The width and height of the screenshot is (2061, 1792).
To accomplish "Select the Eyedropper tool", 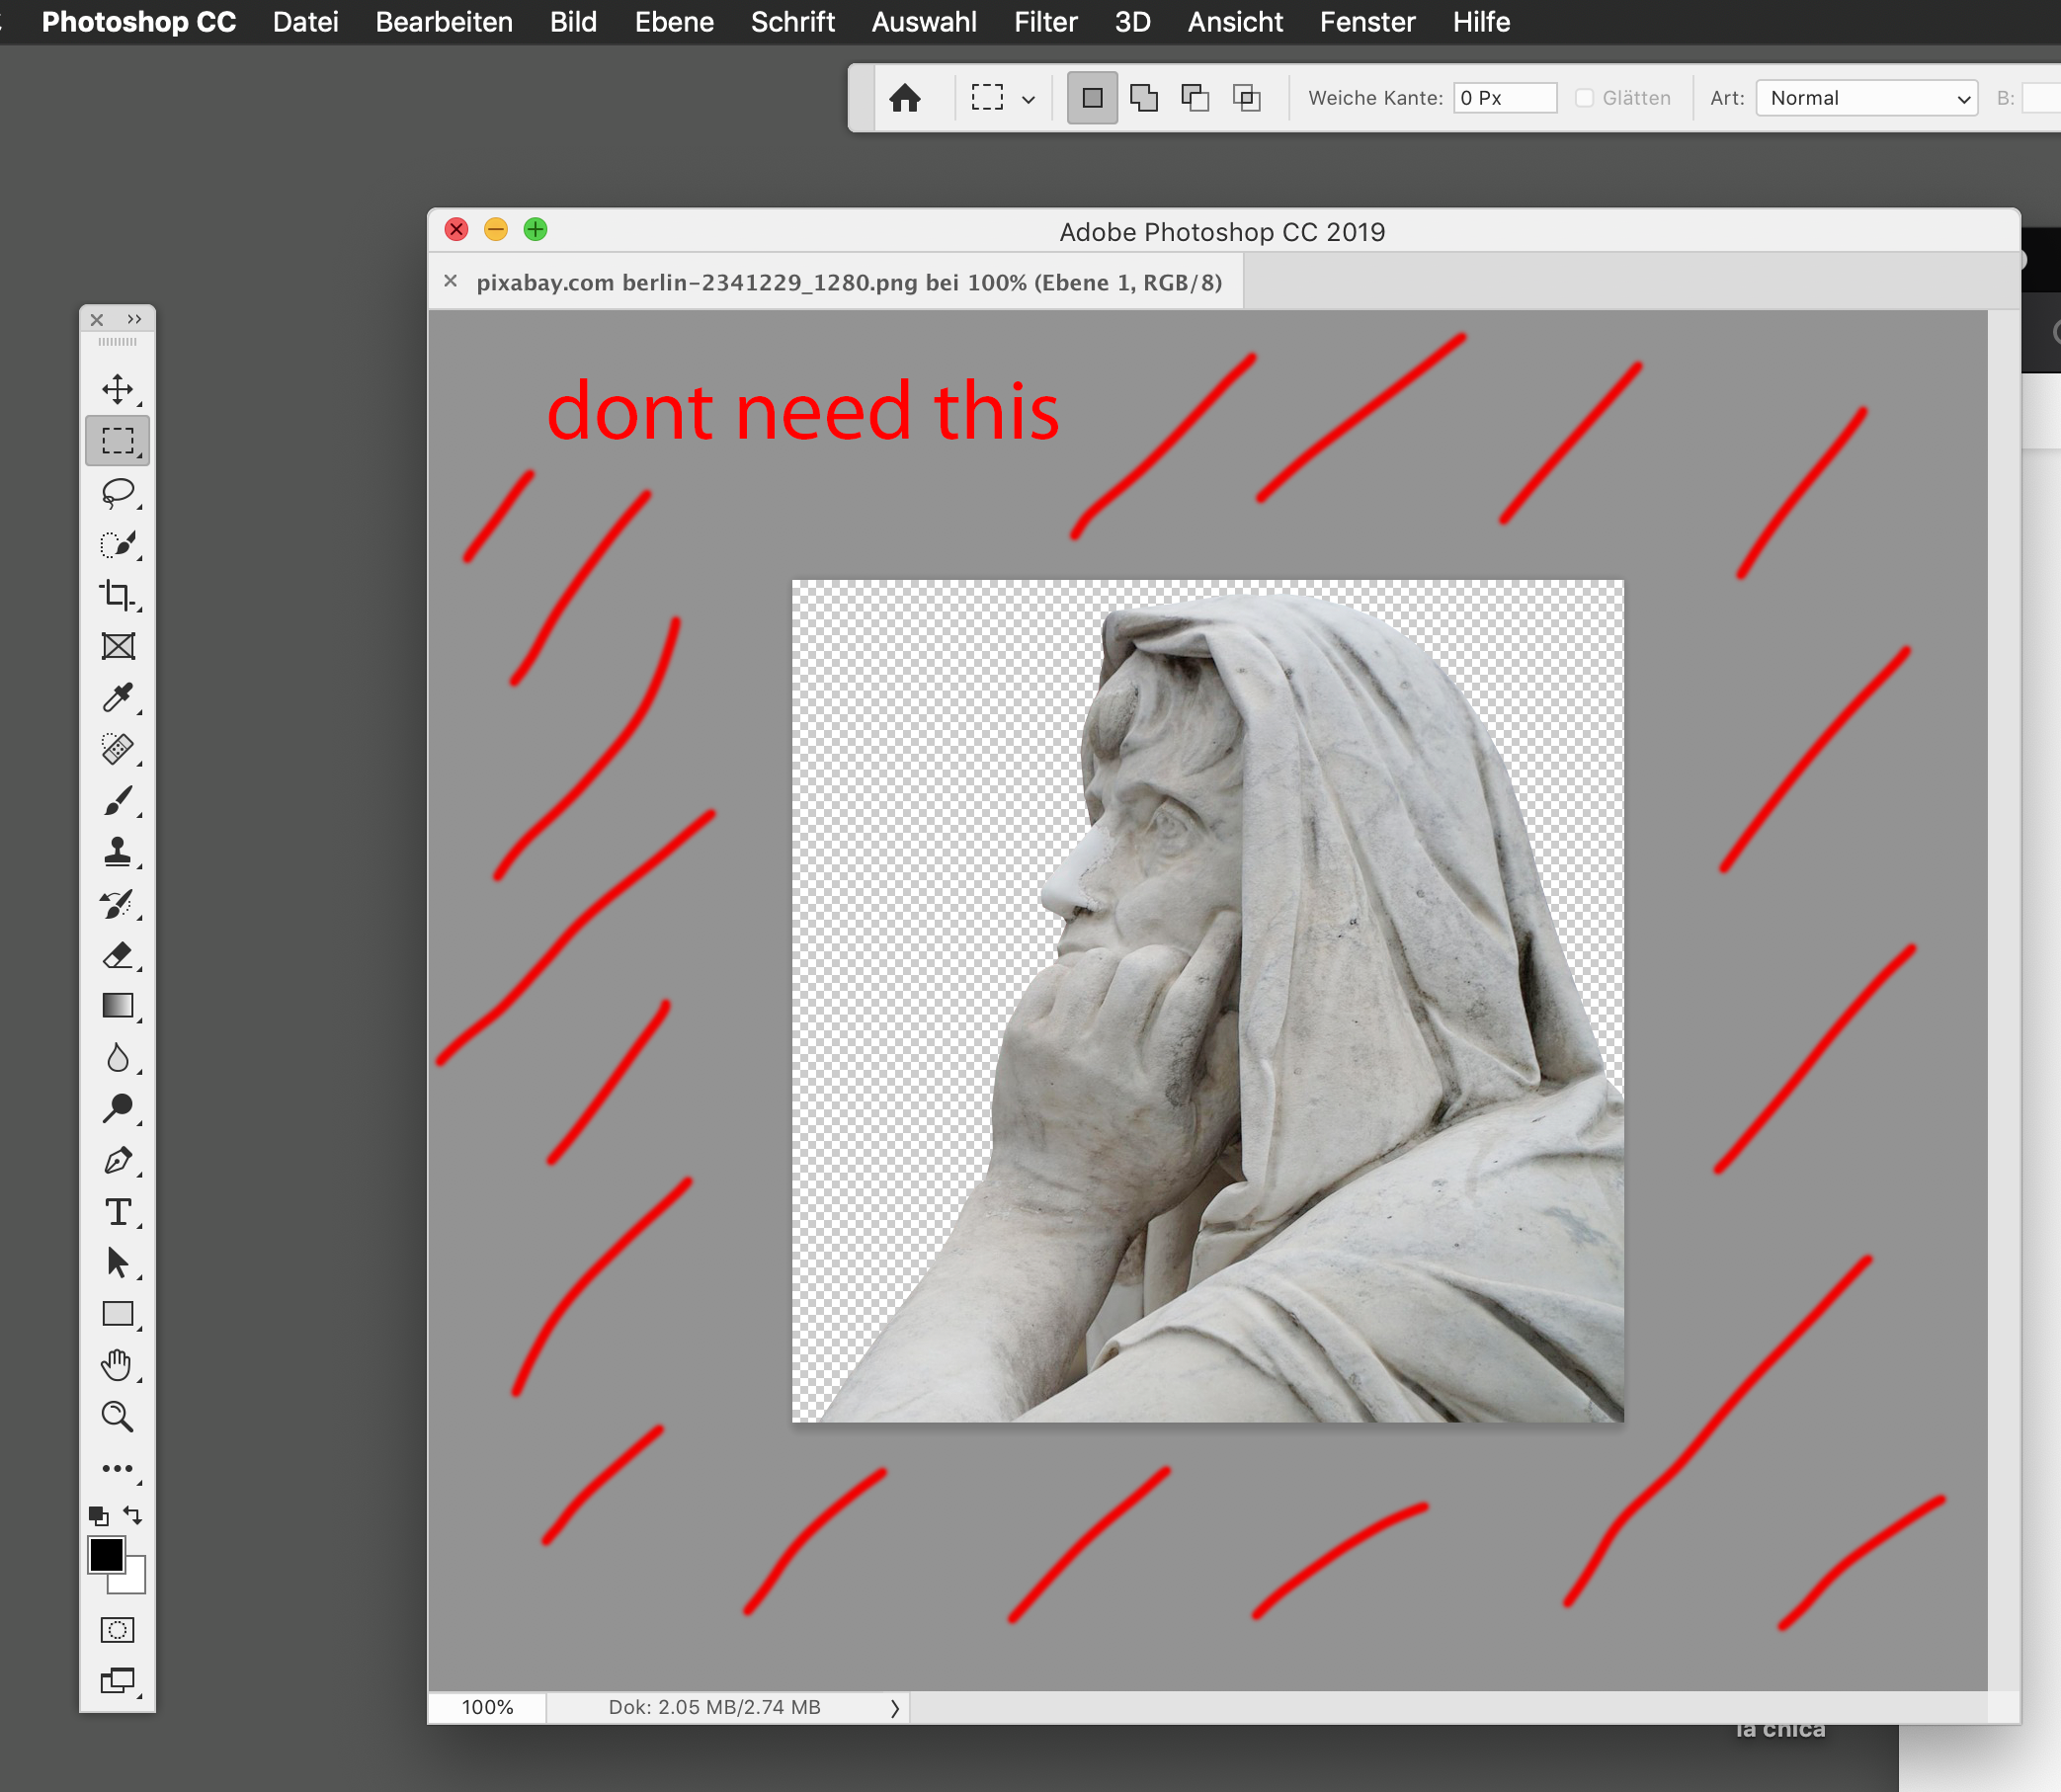I will click(x=117, y=698).
